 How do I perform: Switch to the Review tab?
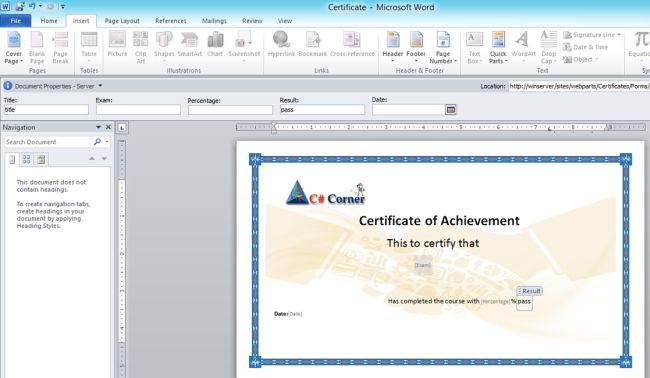(x=252, y=21)
